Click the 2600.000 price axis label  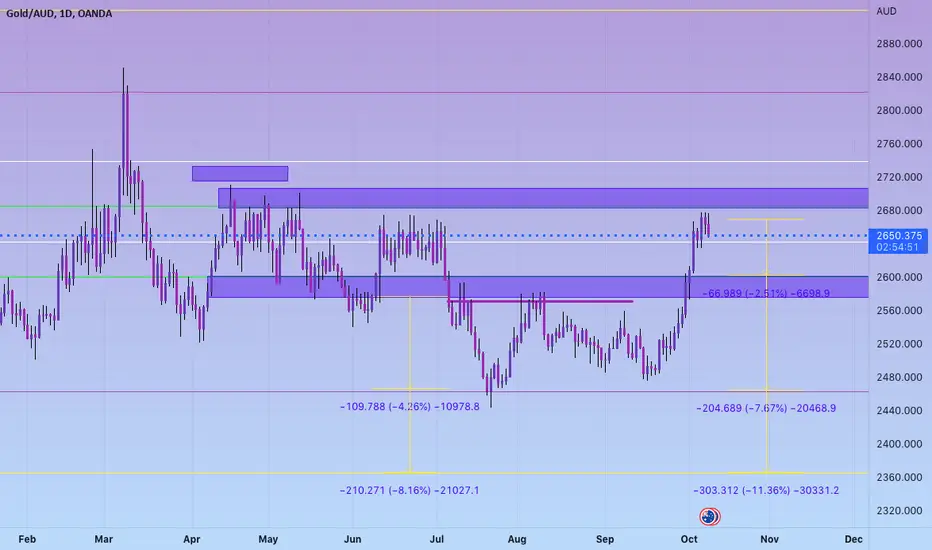[899, 277]
